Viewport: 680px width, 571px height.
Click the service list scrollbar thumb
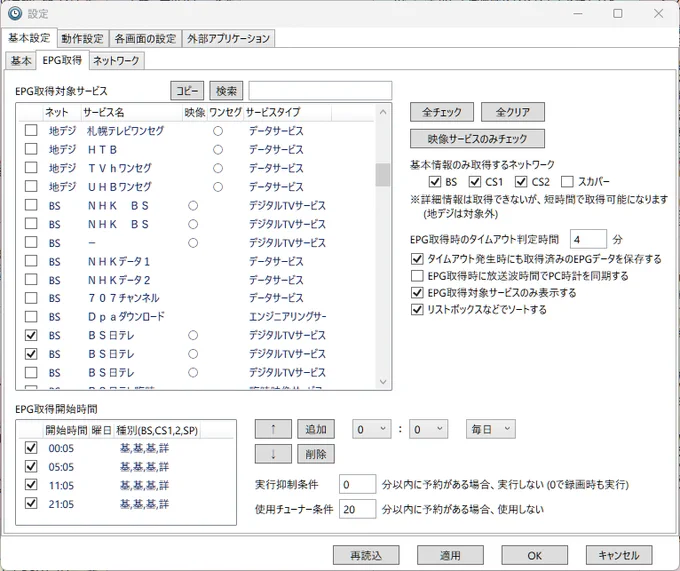[x=382, y=175]
